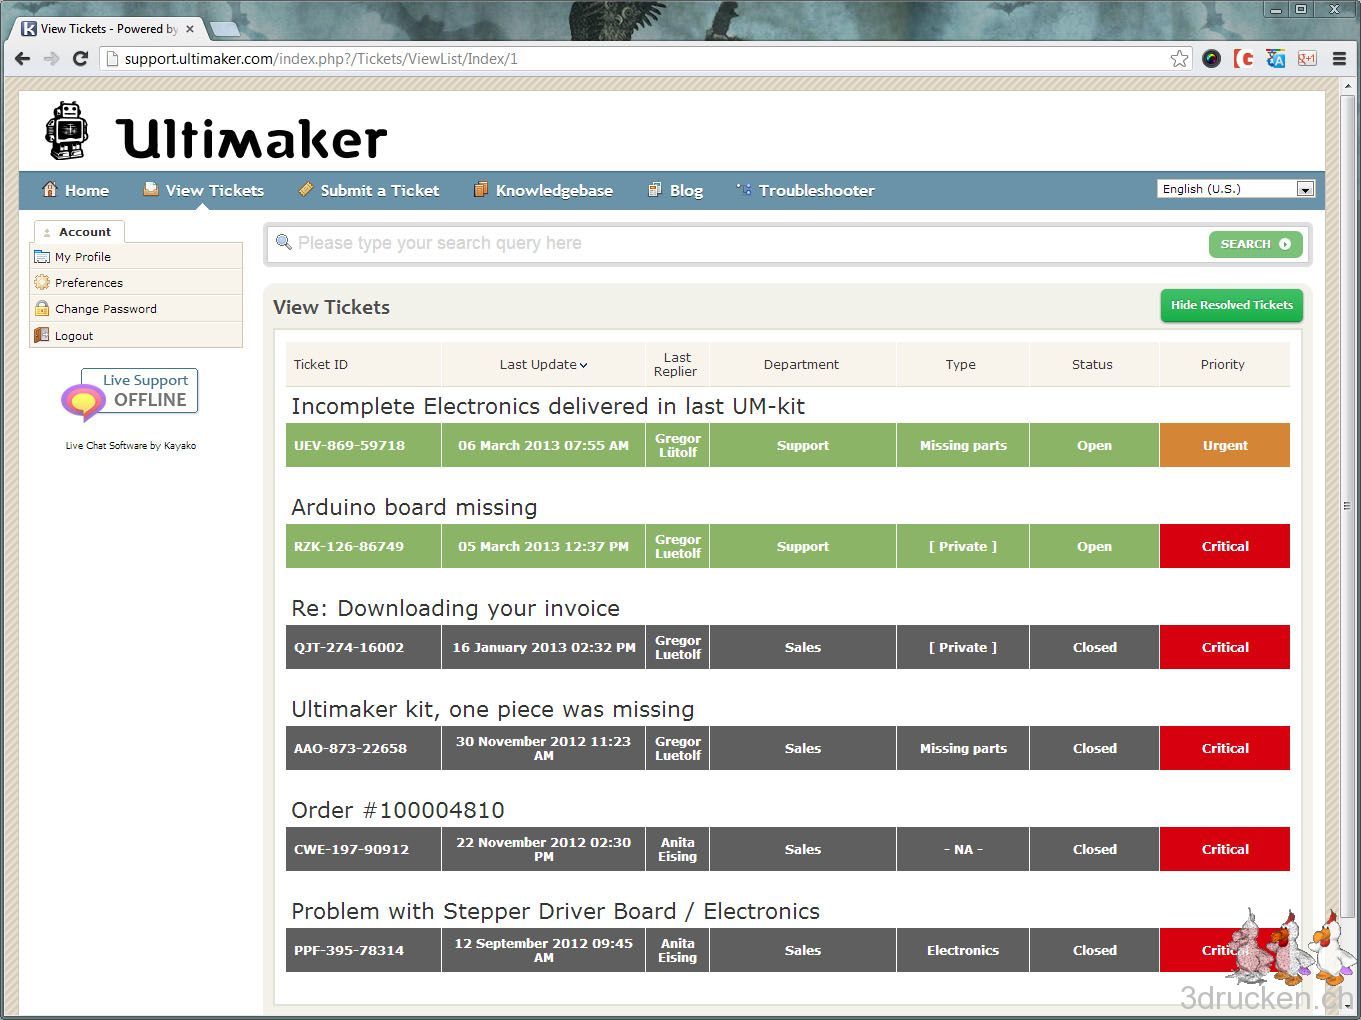Click the green SEARCH button
1361x1020 pixels.
click(x=1255, y=244)
